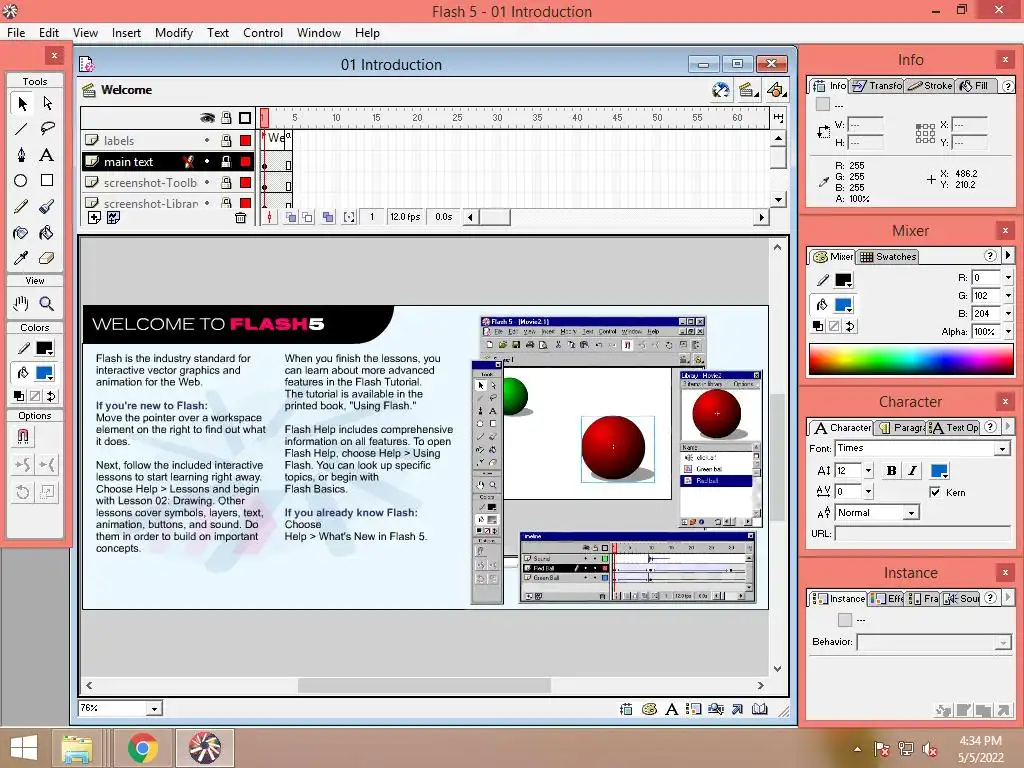Open the Normal character position dropdown
Screen dimensions: 1024x768
pos(910,513)
